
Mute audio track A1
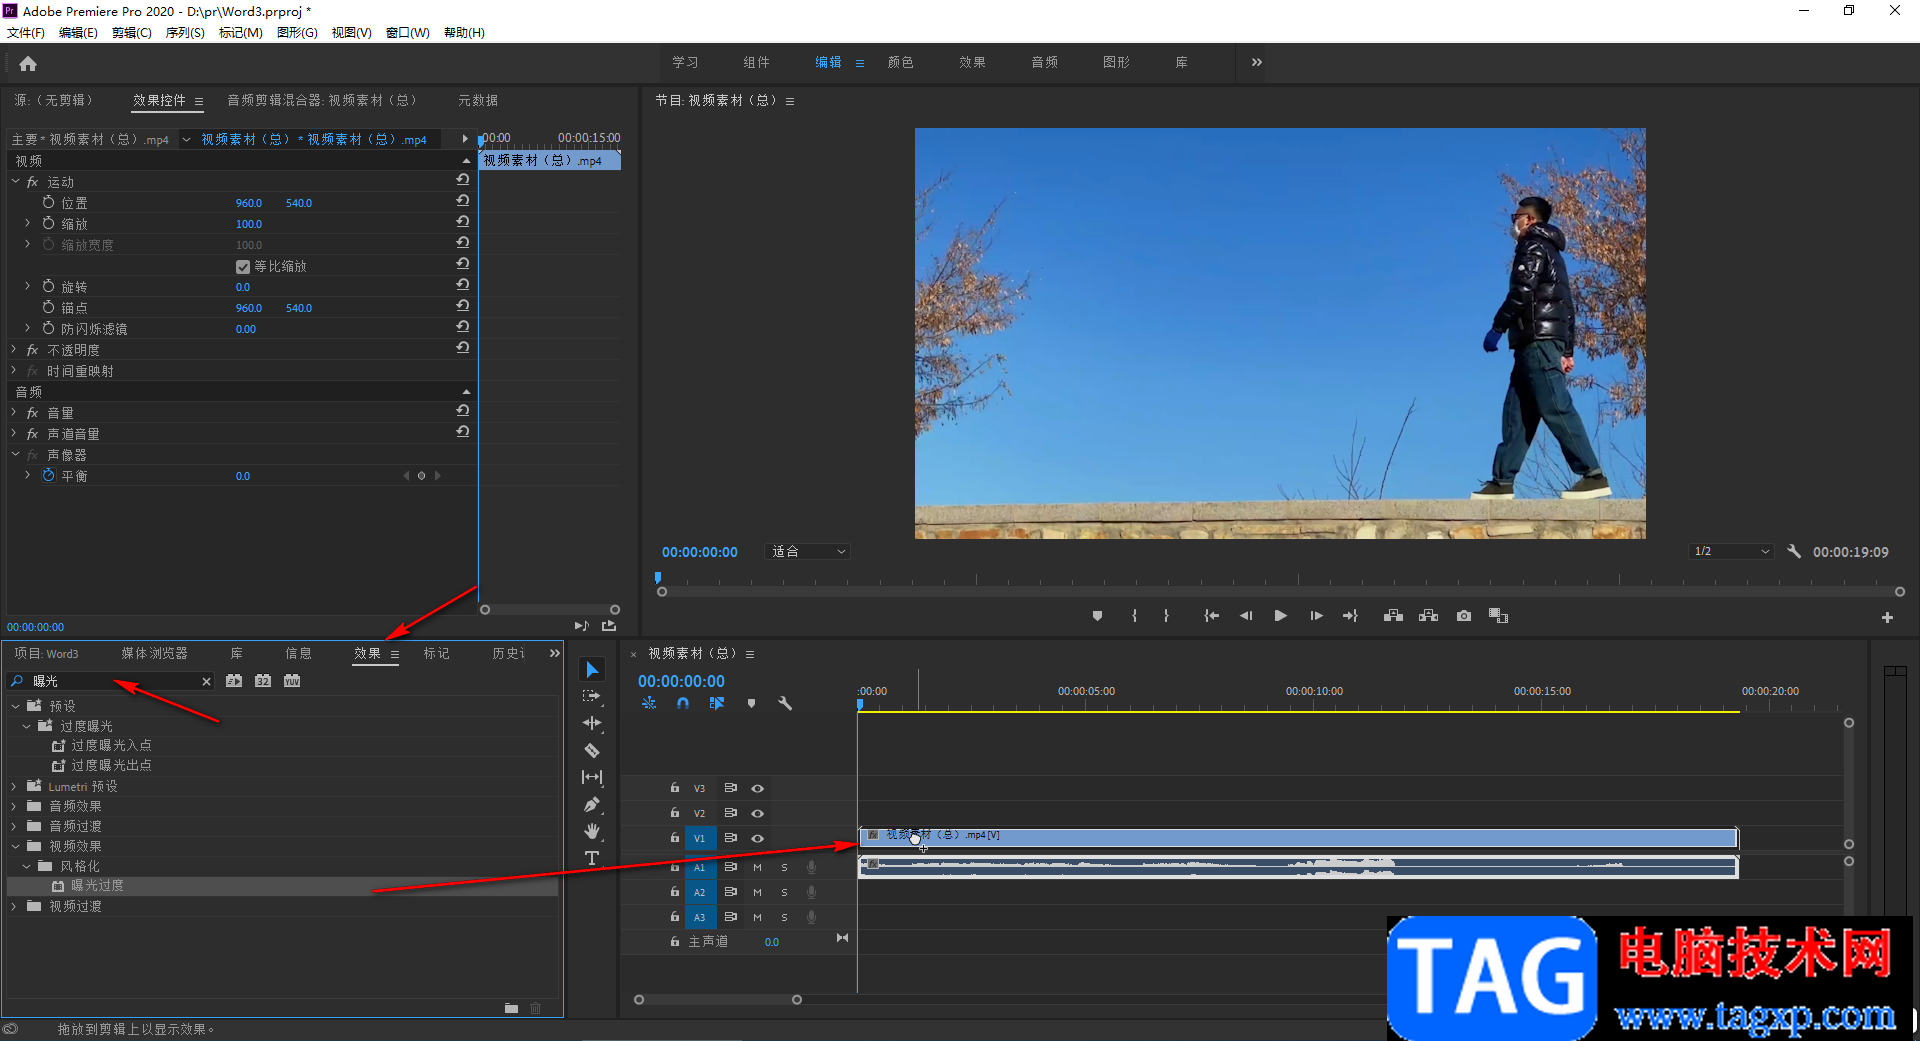click(757, 867)
